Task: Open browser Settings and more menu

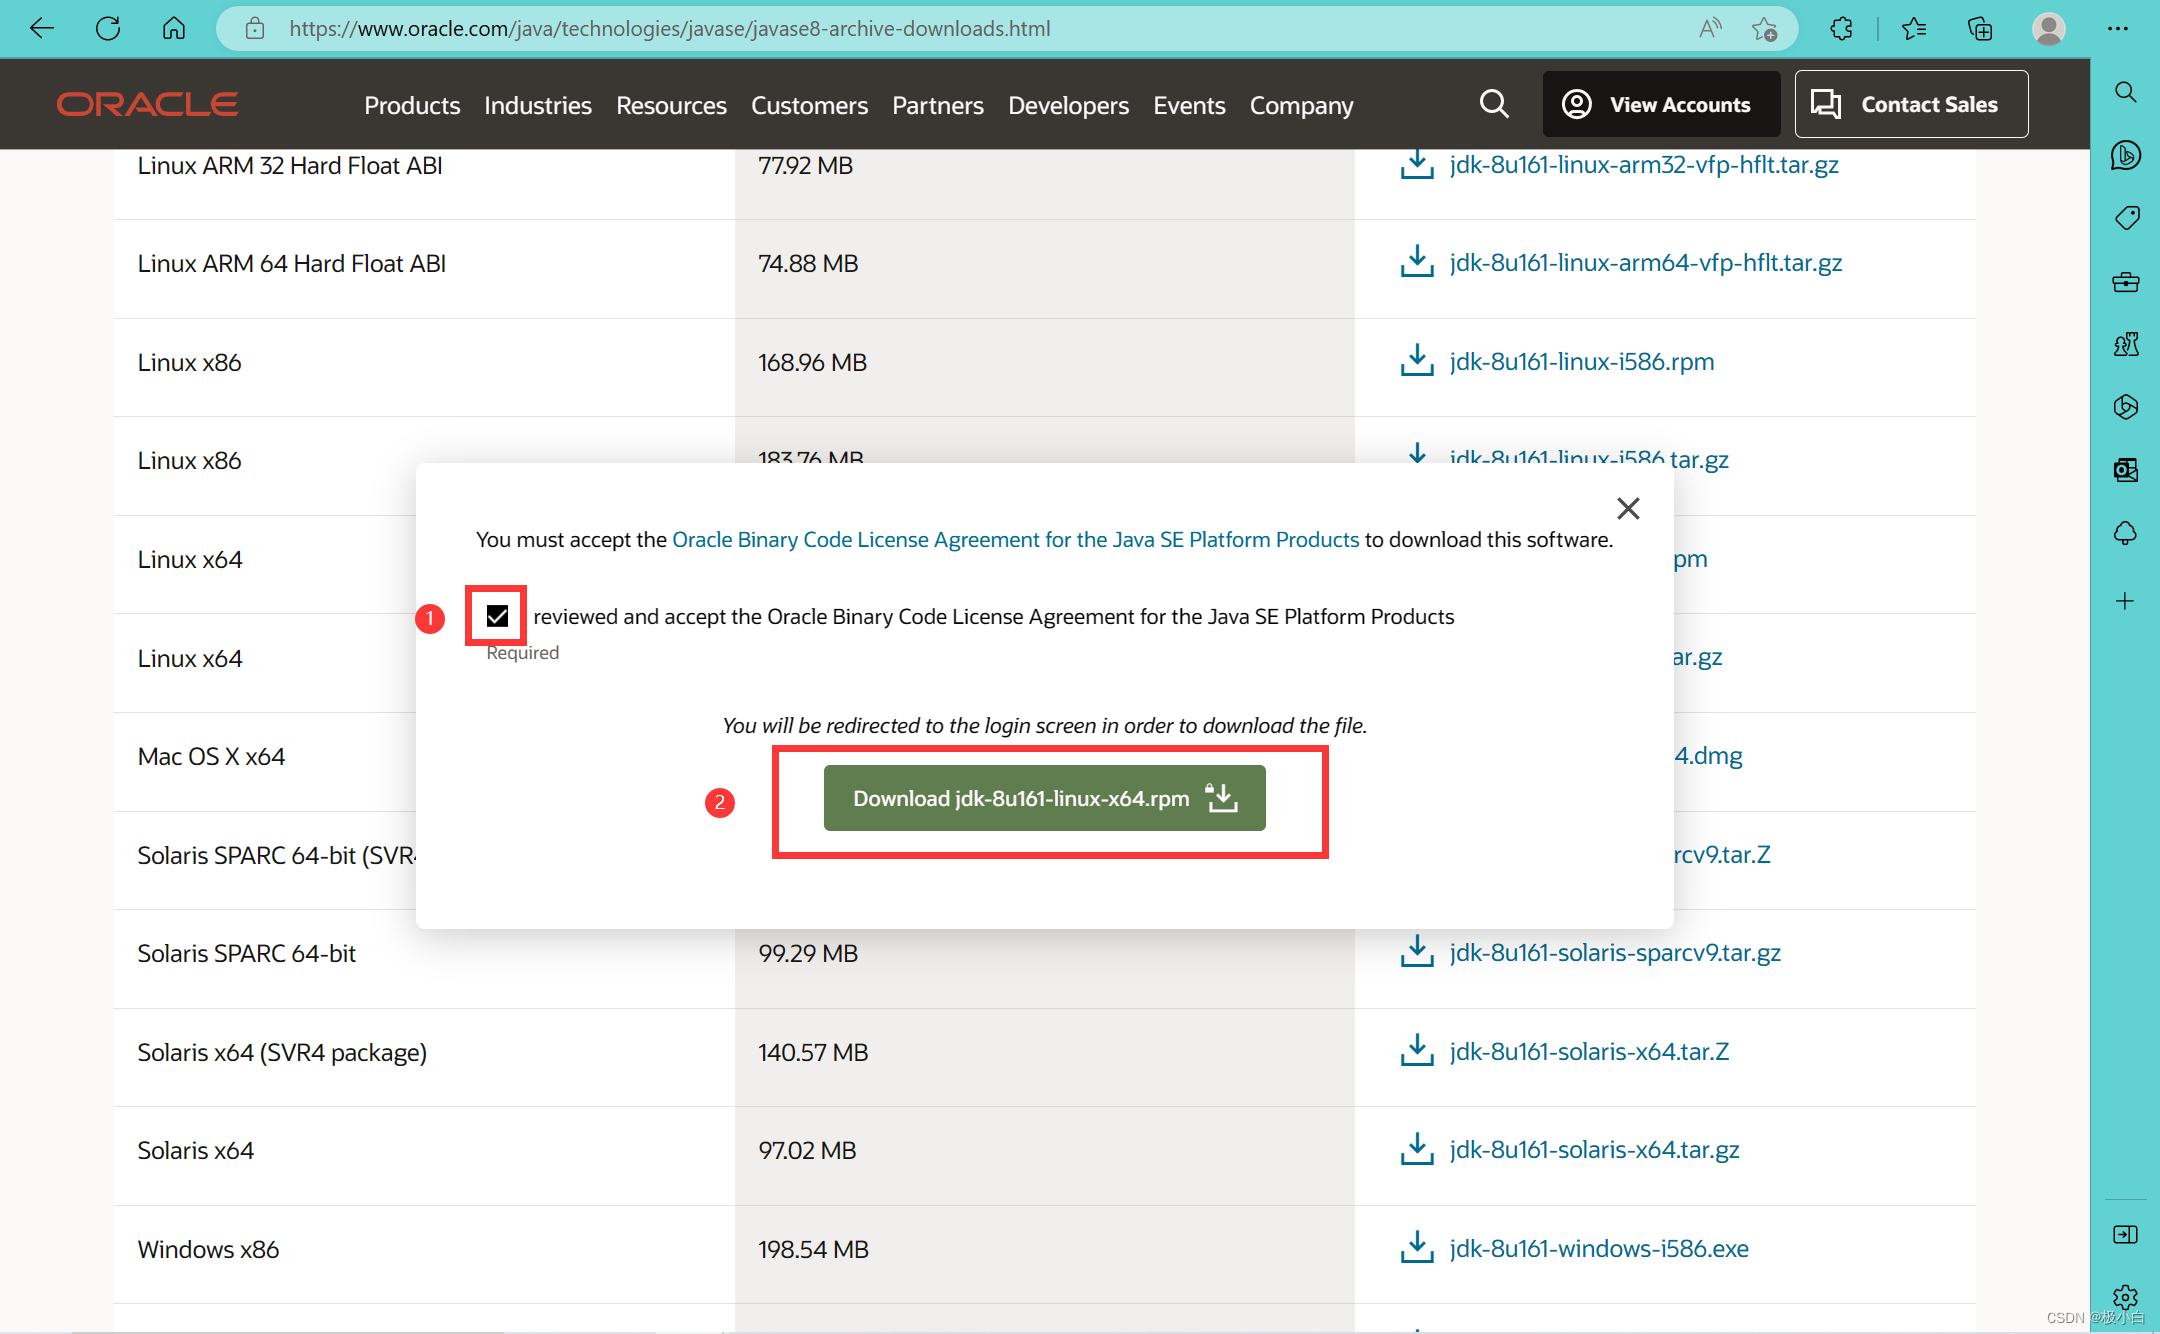Action: click(2118, 29)
